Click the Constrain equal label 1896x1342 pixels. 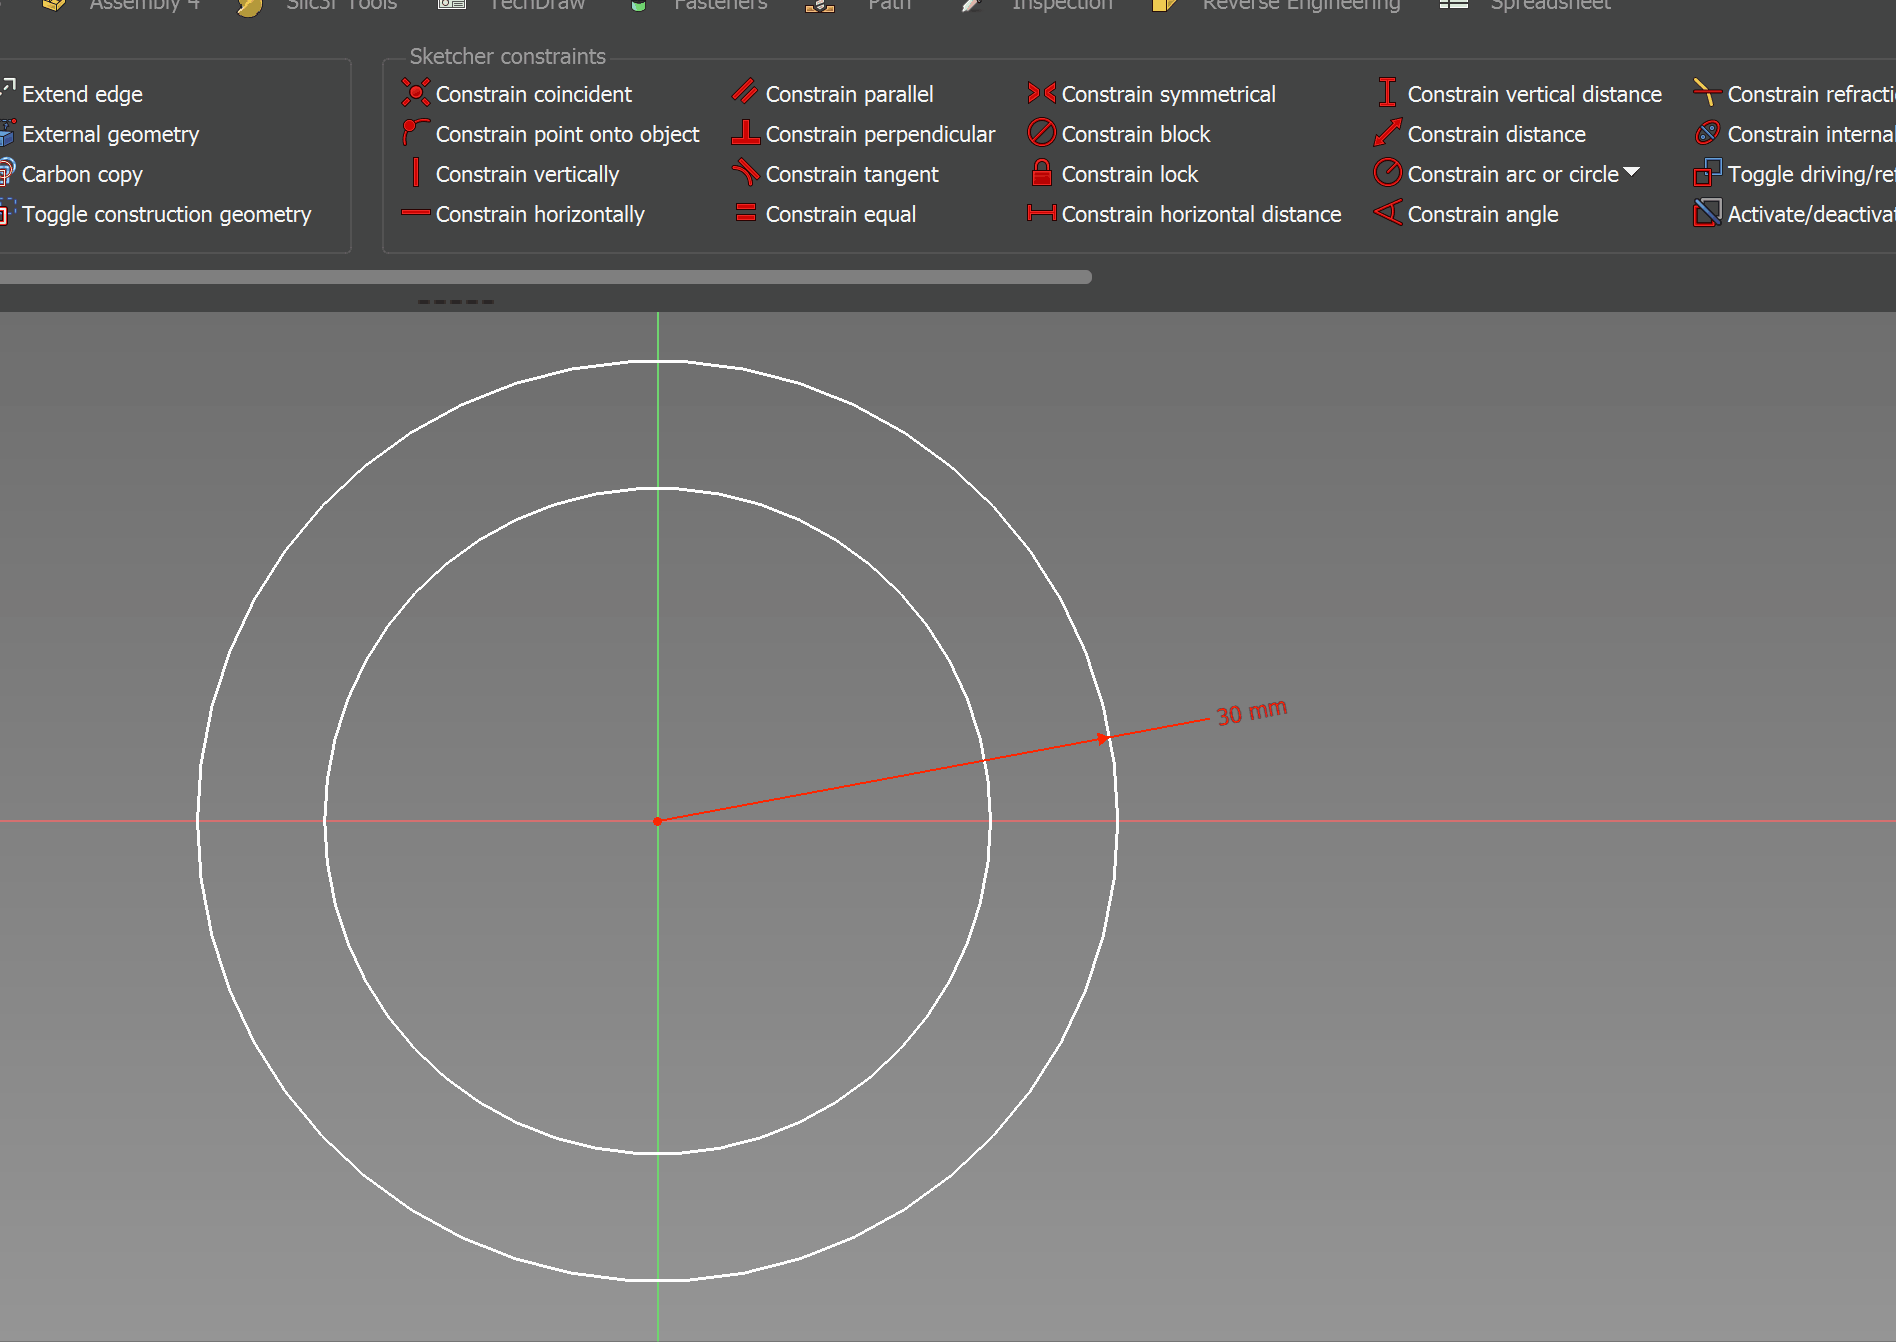click(840, 214)
